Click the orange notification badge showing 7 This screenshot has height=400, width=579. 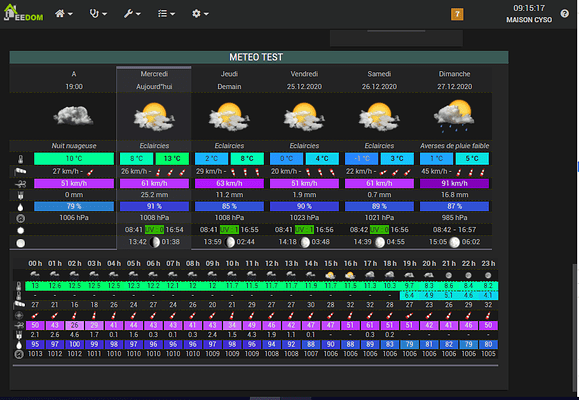(457, 14)
